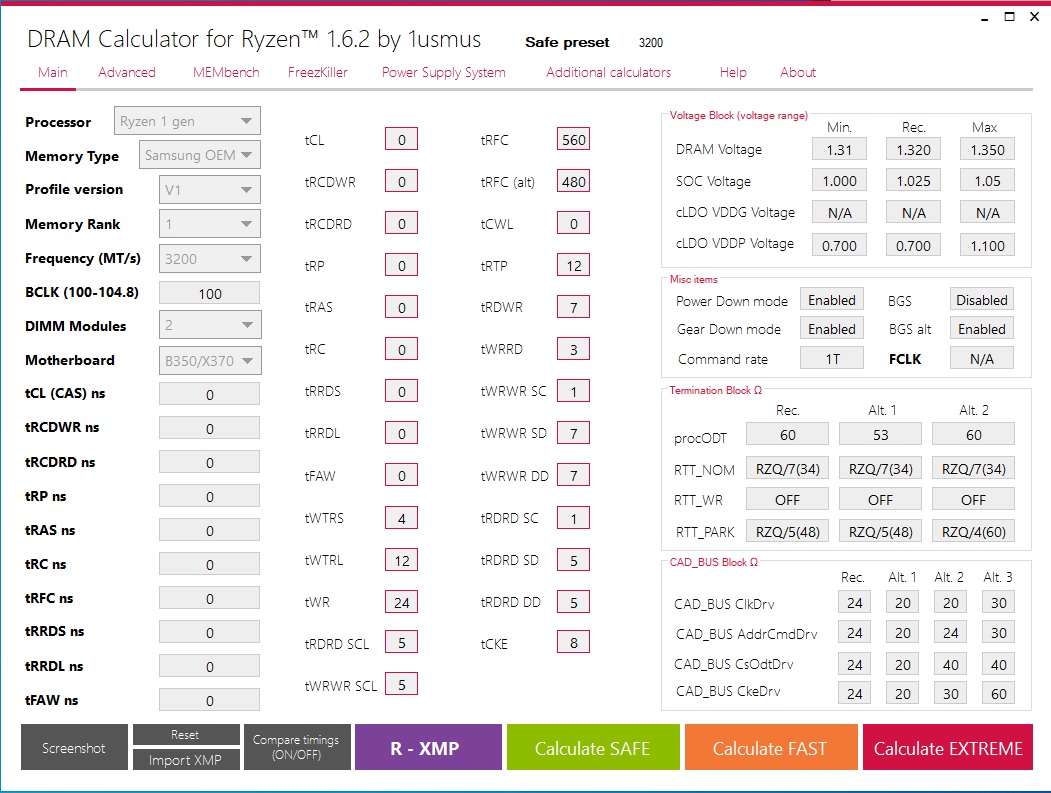Expand the Processor dropdown
Image resolution: width=1051 pixels, height=793 pixels.
187,121
